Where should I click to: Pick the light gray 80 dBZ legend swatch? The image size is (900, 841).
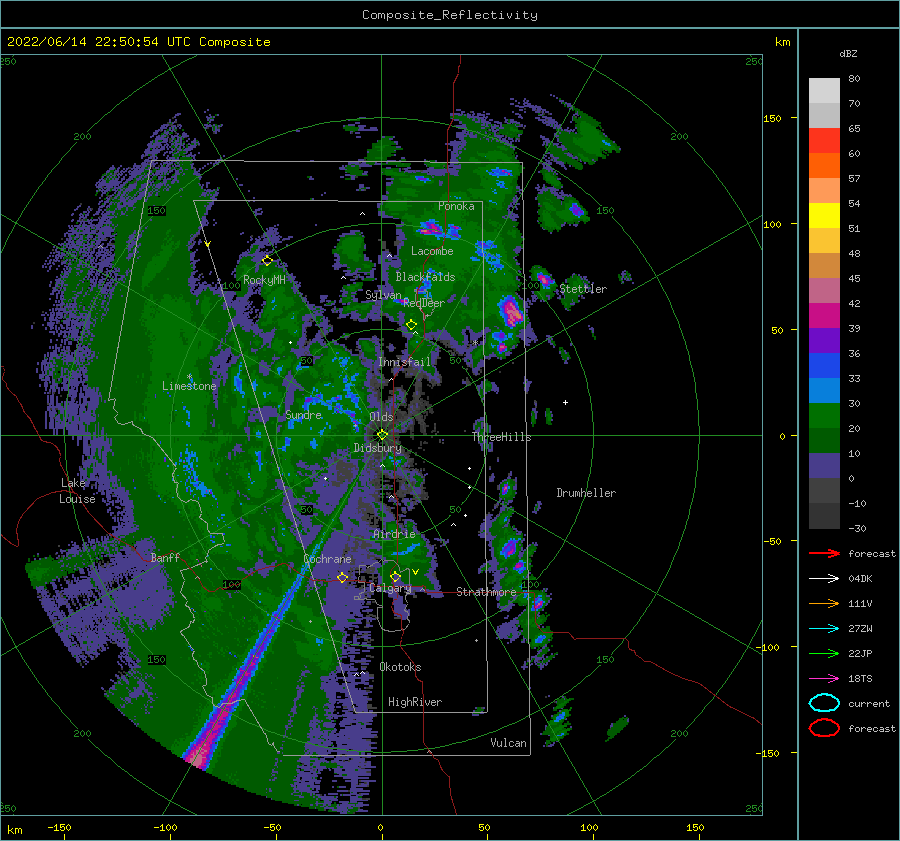click(824, 90)
